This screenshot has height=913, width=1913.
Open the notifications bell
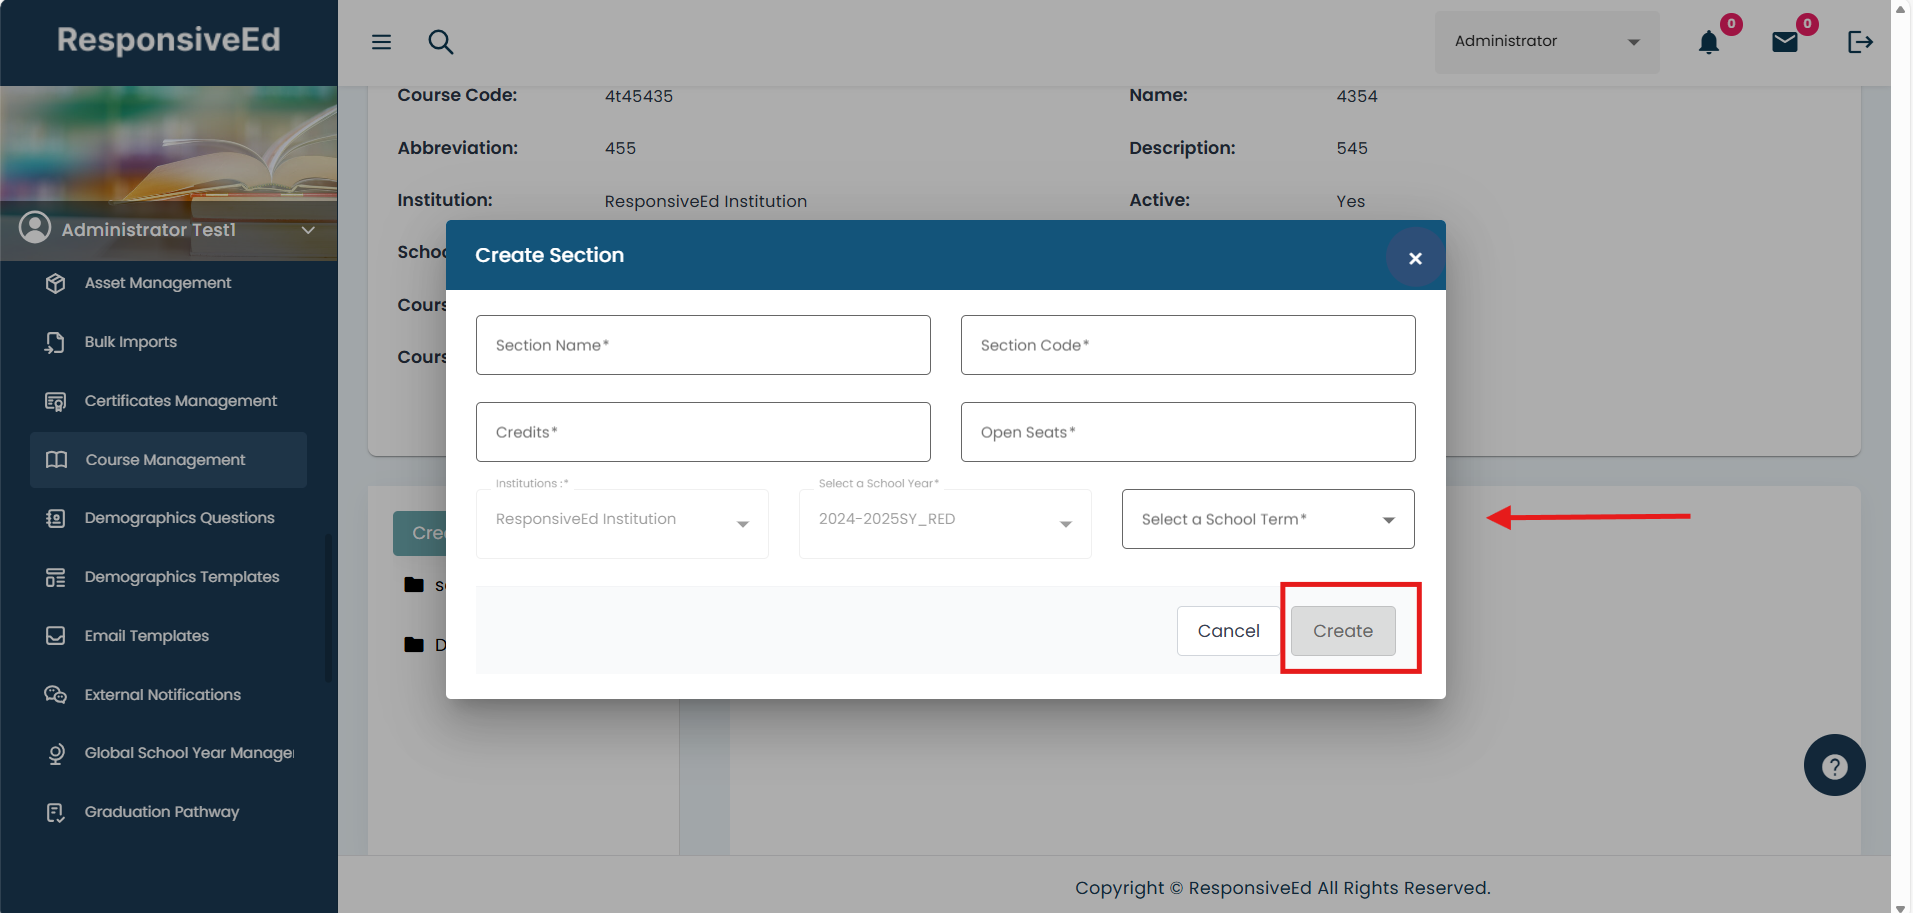[1709, 42]
